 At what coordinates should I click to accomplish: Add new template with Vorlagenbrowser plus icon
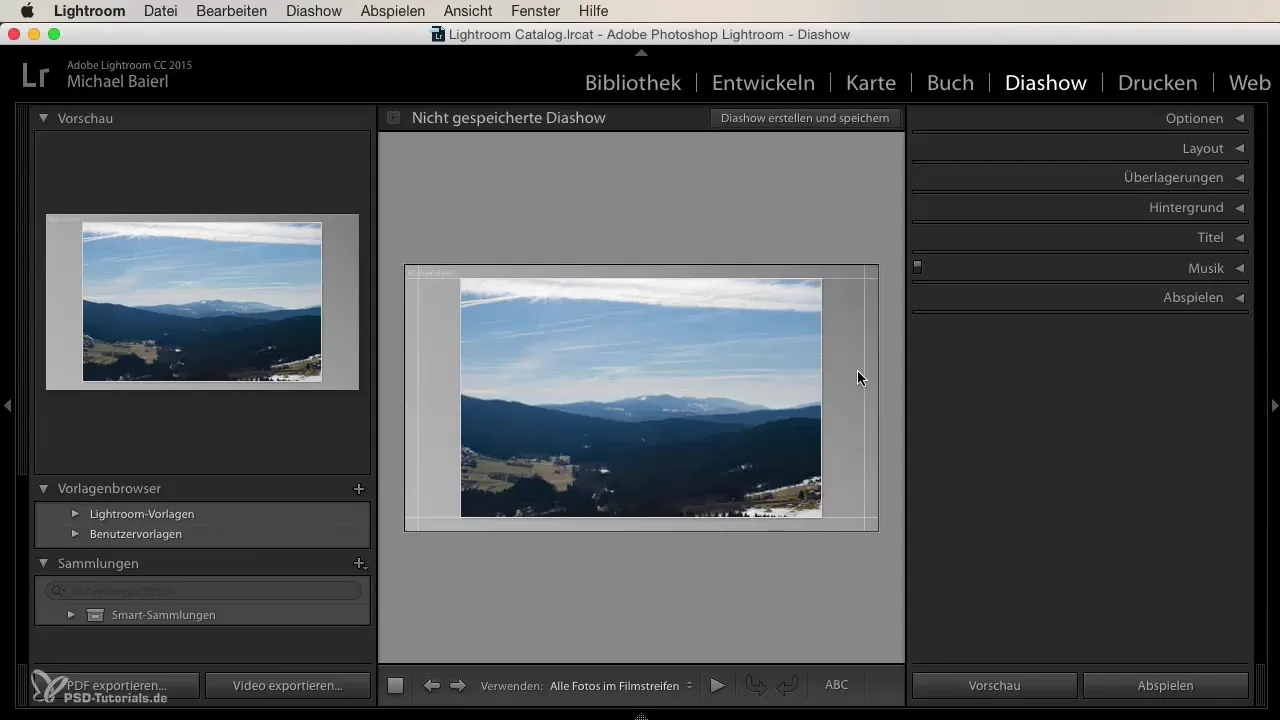359,489
